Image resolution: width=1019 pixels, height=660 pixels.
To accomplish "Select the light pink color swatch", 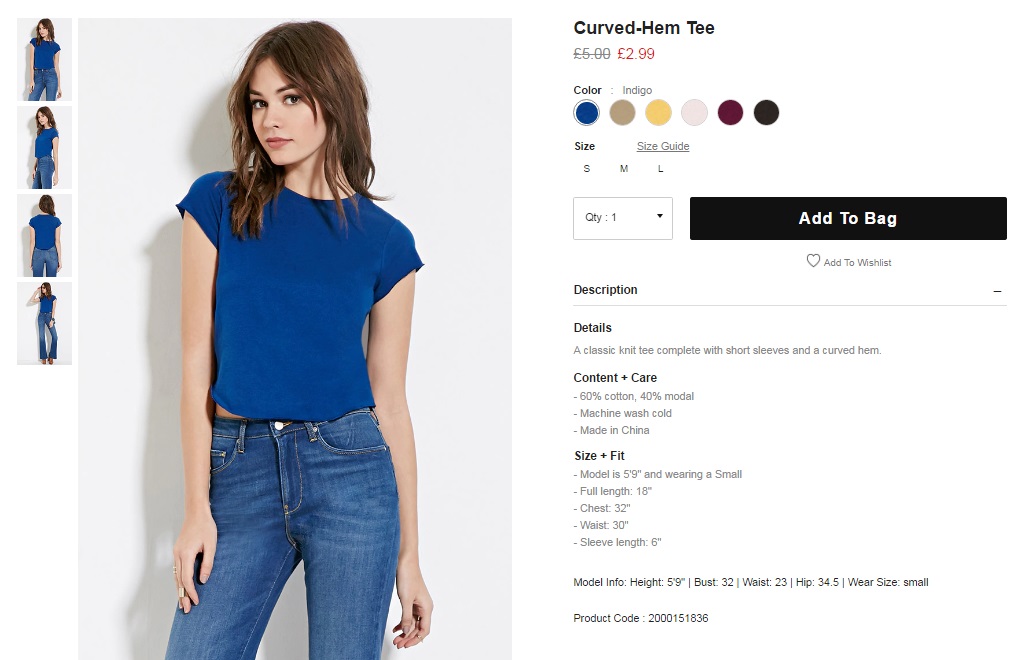I will tap(694, 112).
